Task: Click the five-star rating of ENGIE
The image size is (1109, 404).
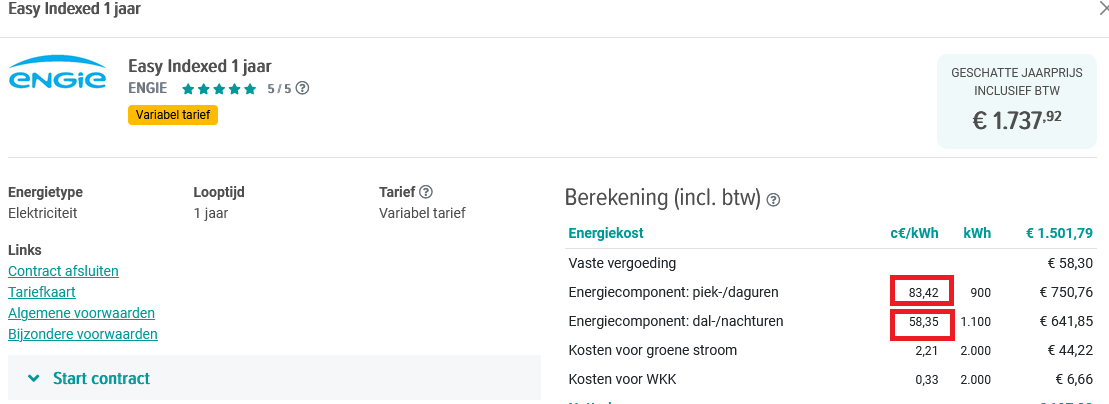Action: pos(219,89)
